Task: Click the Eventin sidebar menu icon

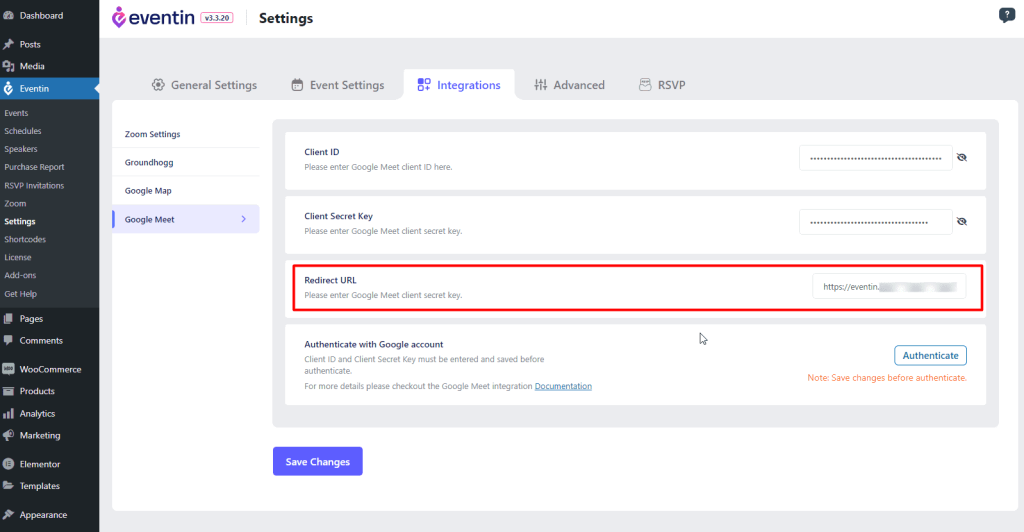Action: (x=8, y=89)
